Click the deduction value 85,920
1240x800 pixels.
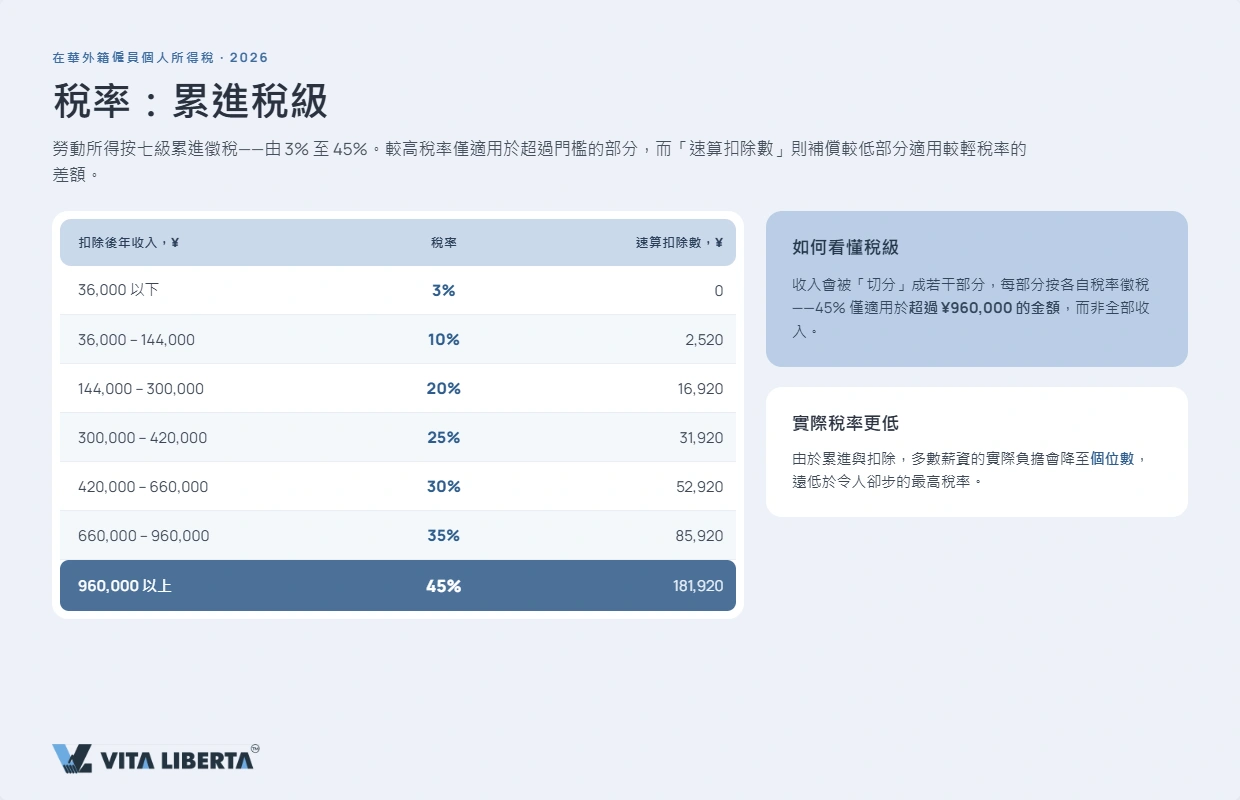pyautogui.click(x=700, y=536)
